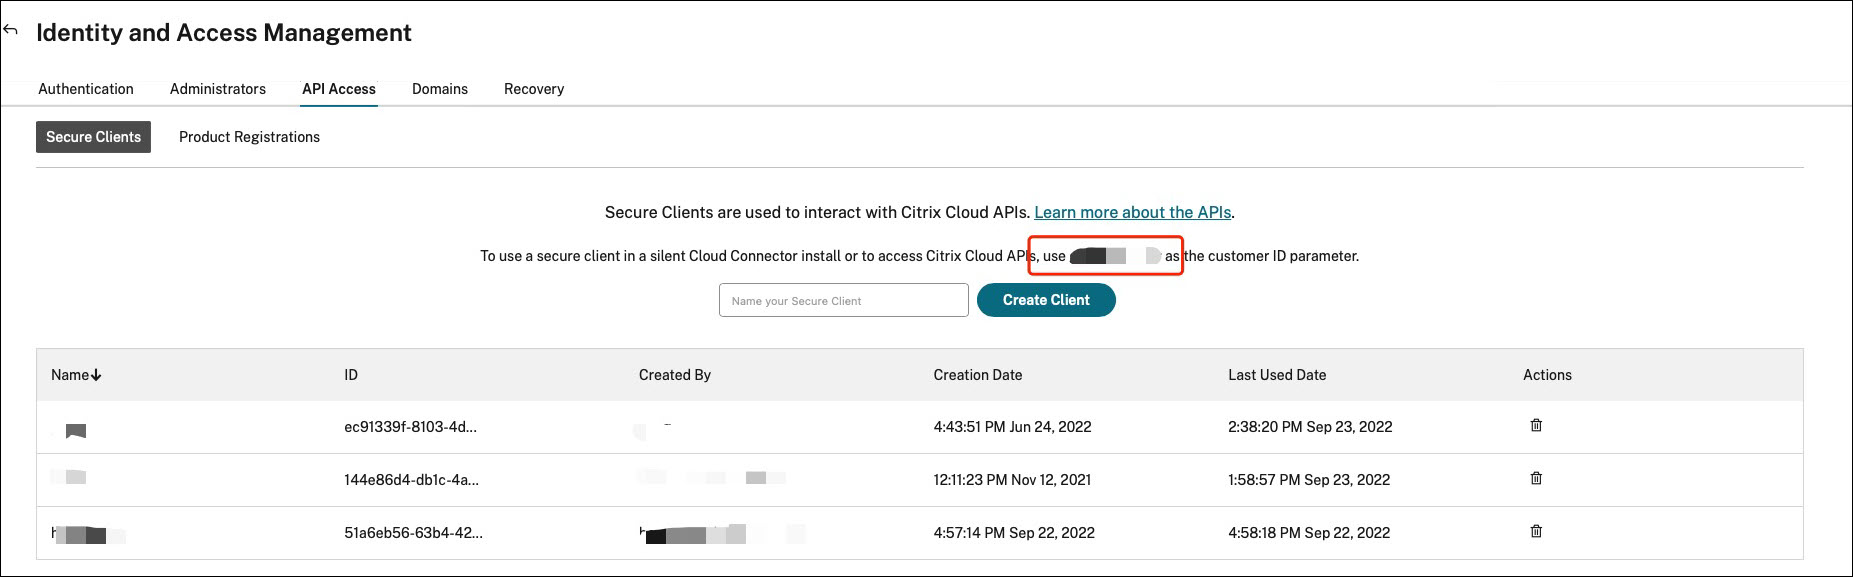Open the Recovery tab
1853x577 pixels.
click(534, 89)
